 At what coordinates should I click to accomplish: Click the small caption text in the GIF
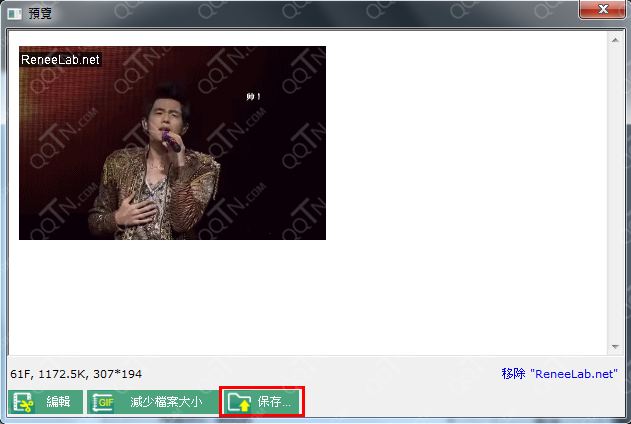(254, 97)
